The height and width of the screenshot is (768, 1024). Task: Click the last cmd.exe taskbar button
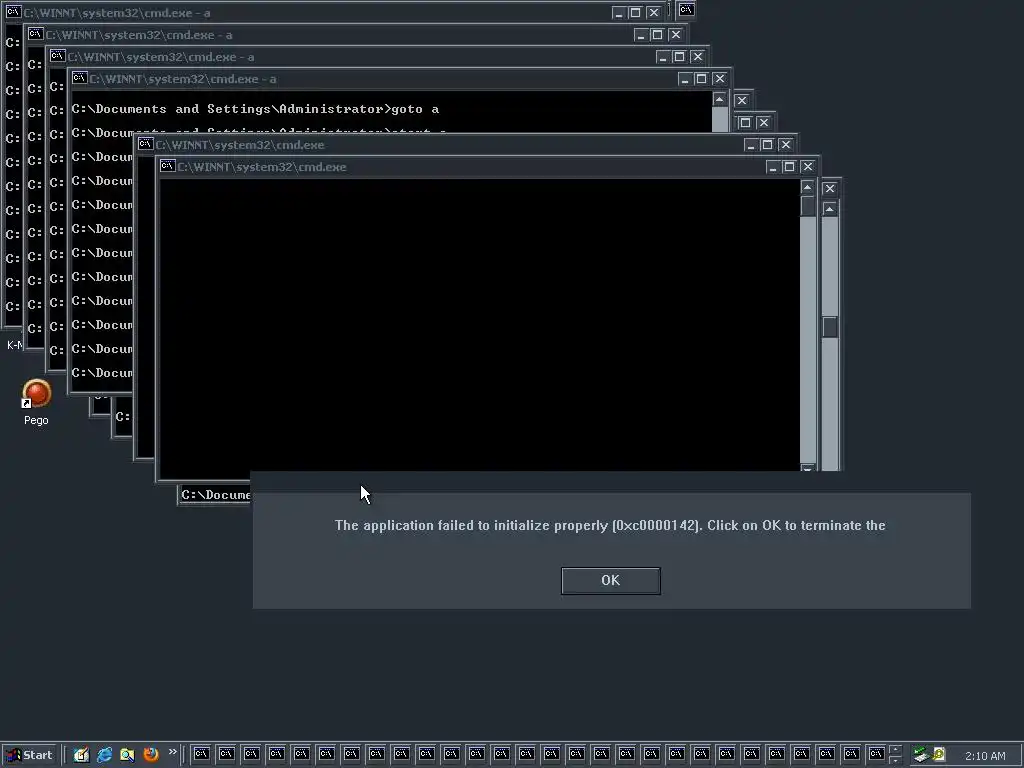[876, 755]
